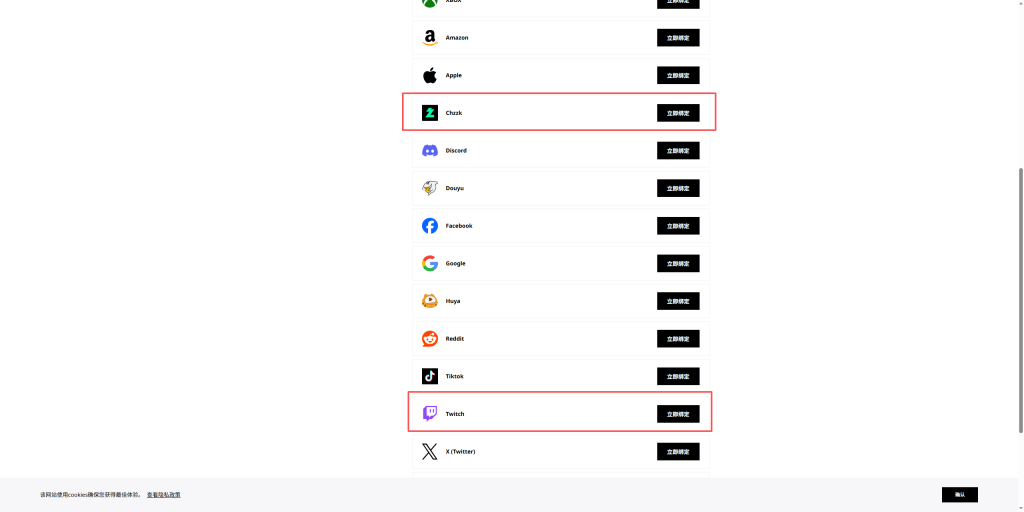The image size is (1024, 512).
Task: Confirm the cookie notice banner
Action: (x=959, y=495)
